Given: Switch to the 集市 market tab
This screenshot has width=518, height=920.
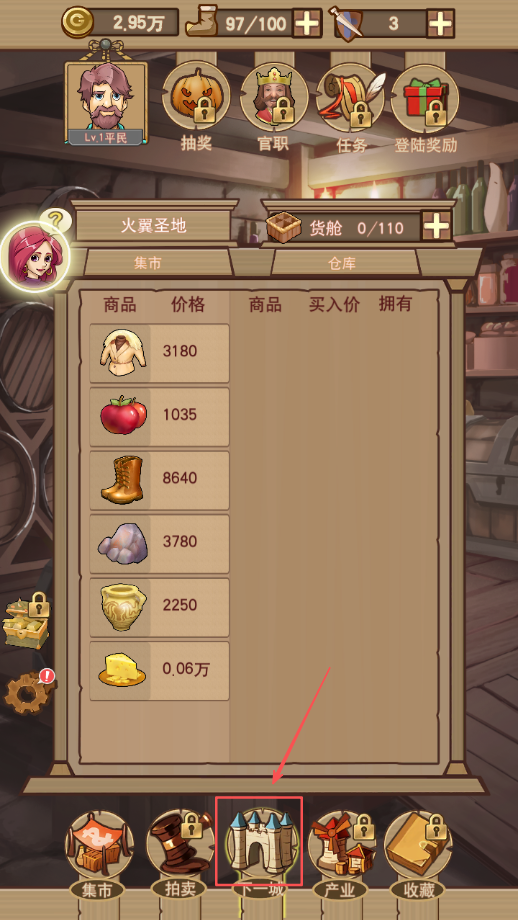Looking at the screenshot, I should click(148, 263).
